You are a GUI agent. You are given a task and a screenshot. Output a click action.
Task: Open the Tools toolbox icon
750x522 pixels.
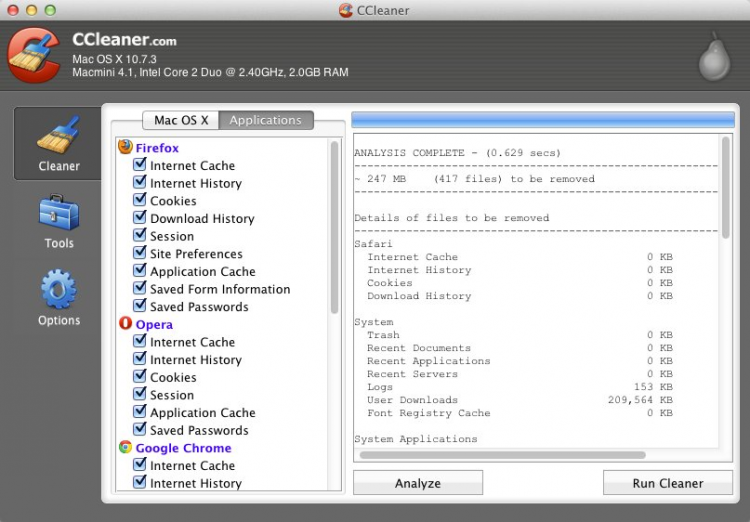tap(58, 220)
